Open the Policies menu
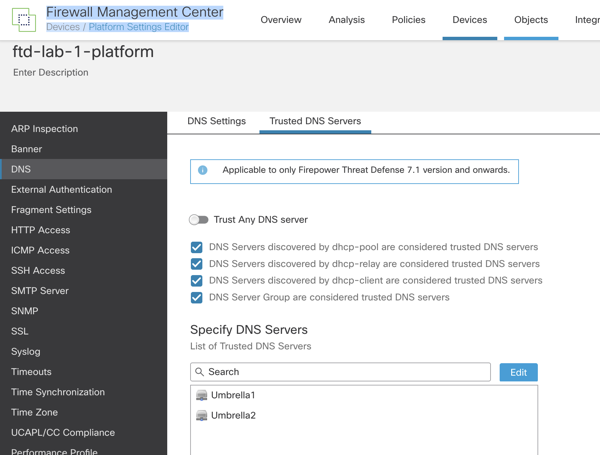Image resolution: width=600 pixels, height=455 pixels. (408, 20)
